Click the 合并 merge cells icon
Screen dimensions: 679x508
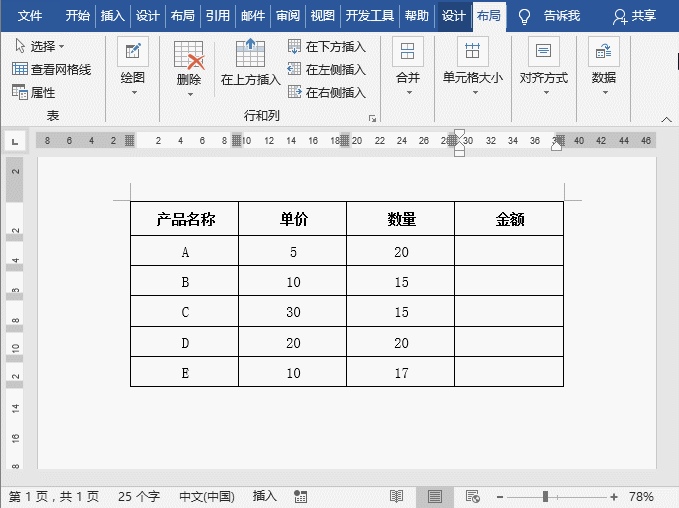pos(407,52)
